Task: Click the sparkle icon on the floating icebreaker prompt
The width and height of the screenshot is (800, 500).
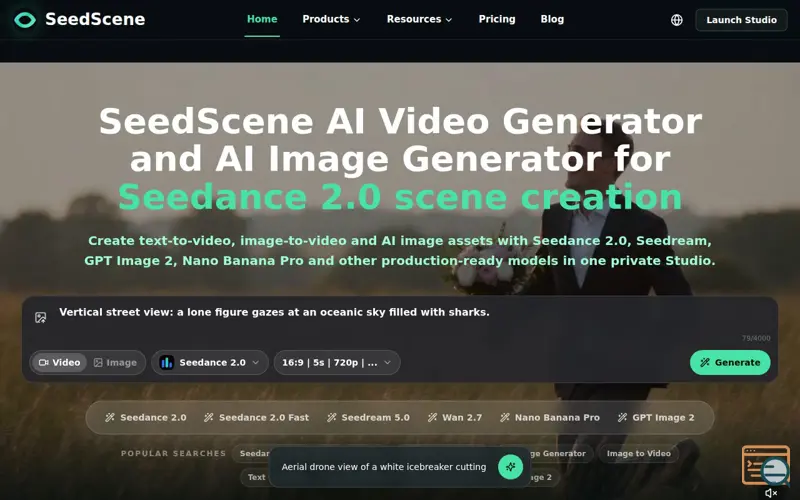Action: tap(510, 466)
